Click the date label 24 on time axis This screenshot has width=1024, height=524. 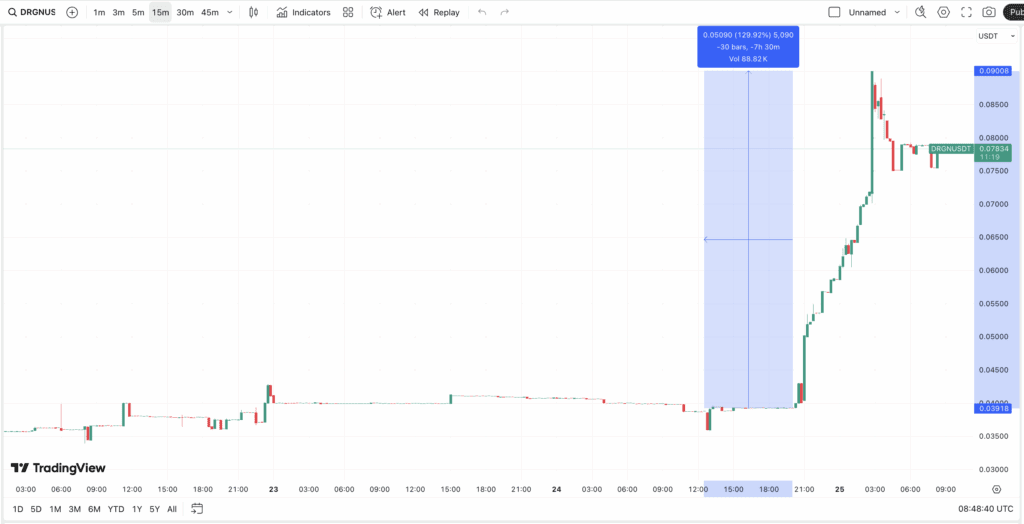pyautogui.click(x=556, y=489)
